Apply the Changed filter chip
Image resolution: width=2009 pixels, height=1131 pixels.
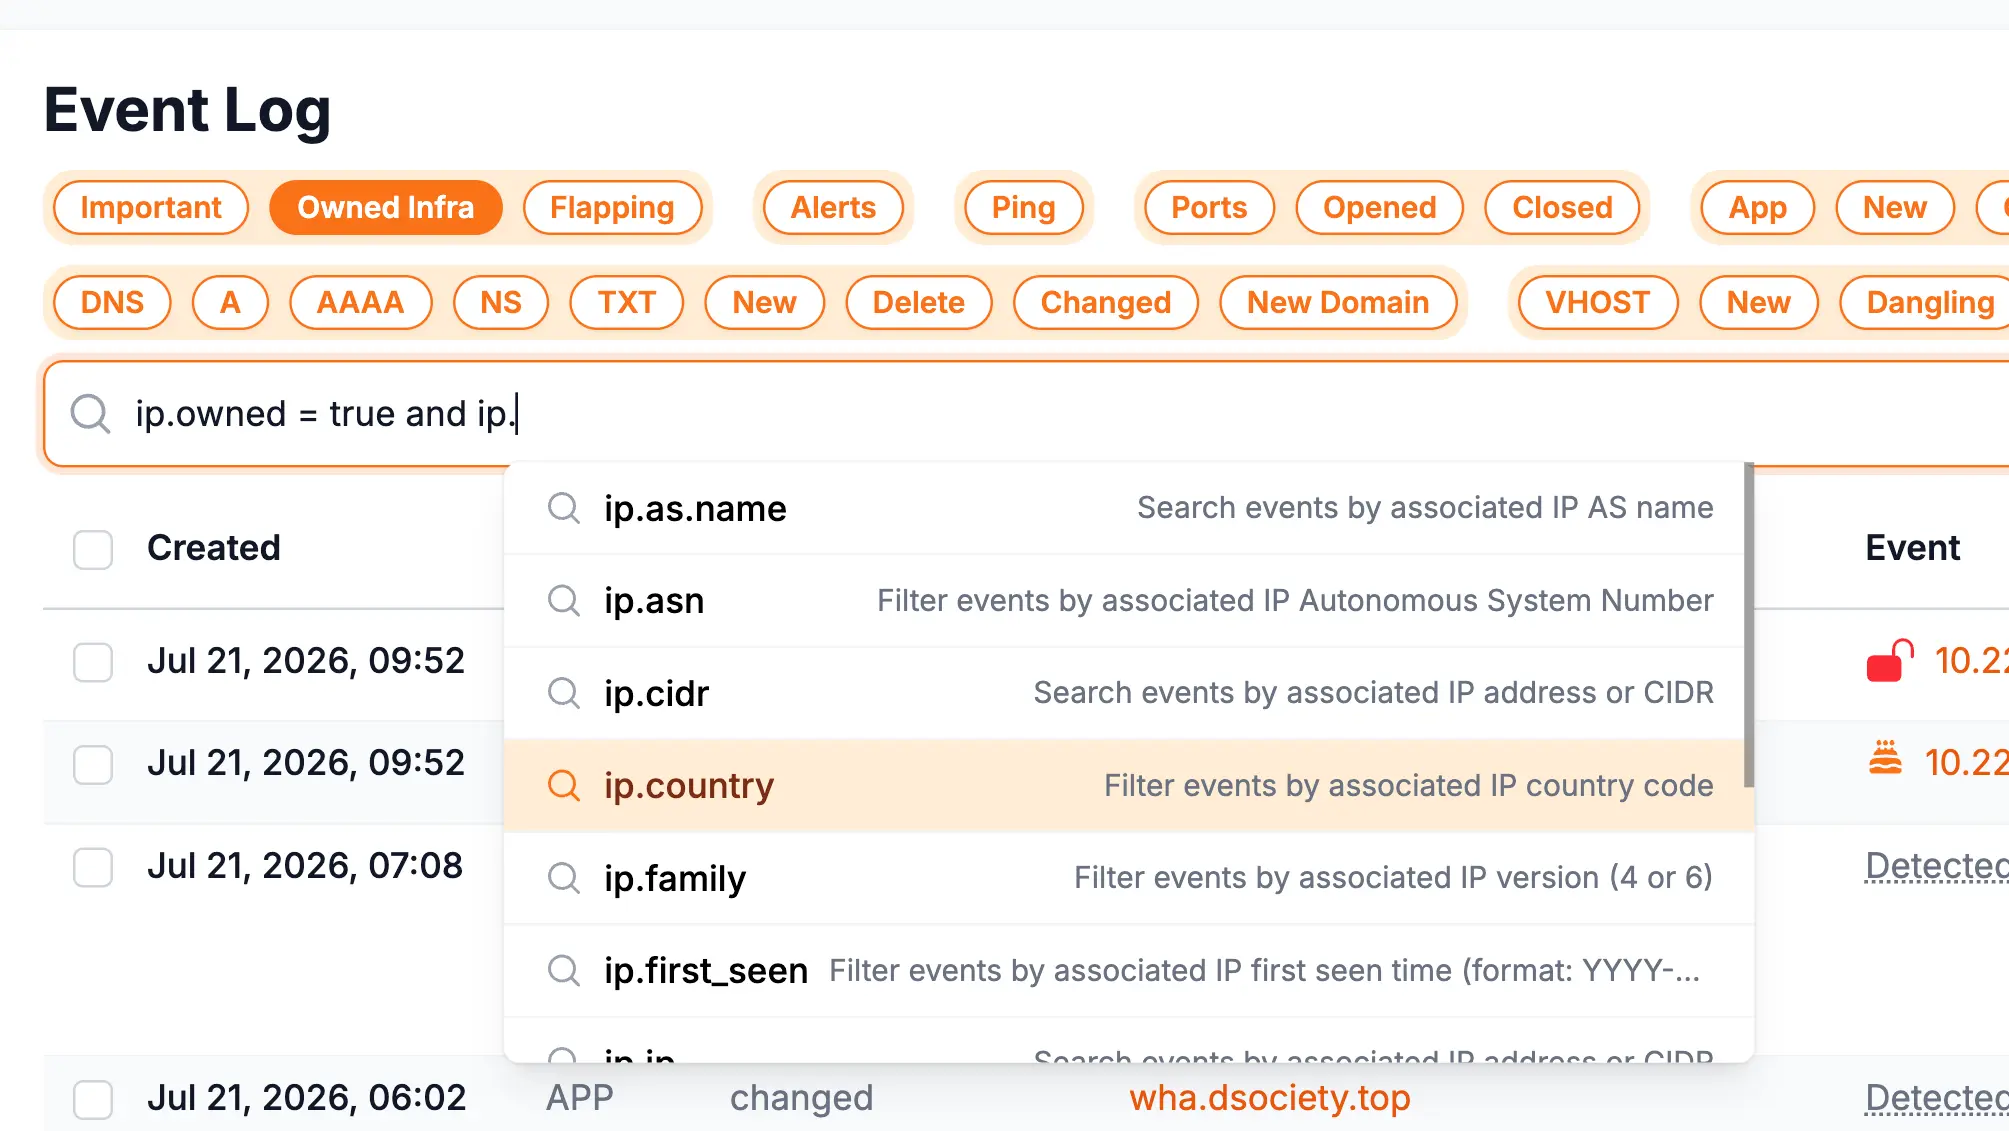1105,302
